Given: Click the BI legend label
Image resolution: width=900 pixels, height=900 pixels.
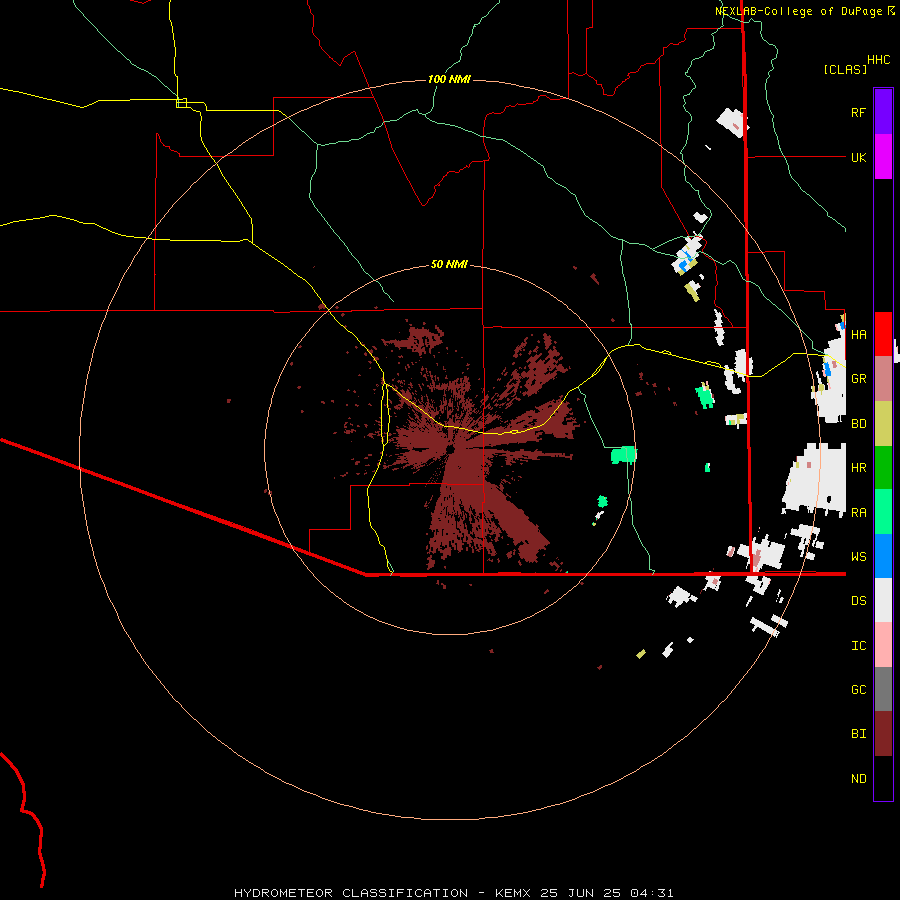Looking at the screenshot, I should 858,734.
